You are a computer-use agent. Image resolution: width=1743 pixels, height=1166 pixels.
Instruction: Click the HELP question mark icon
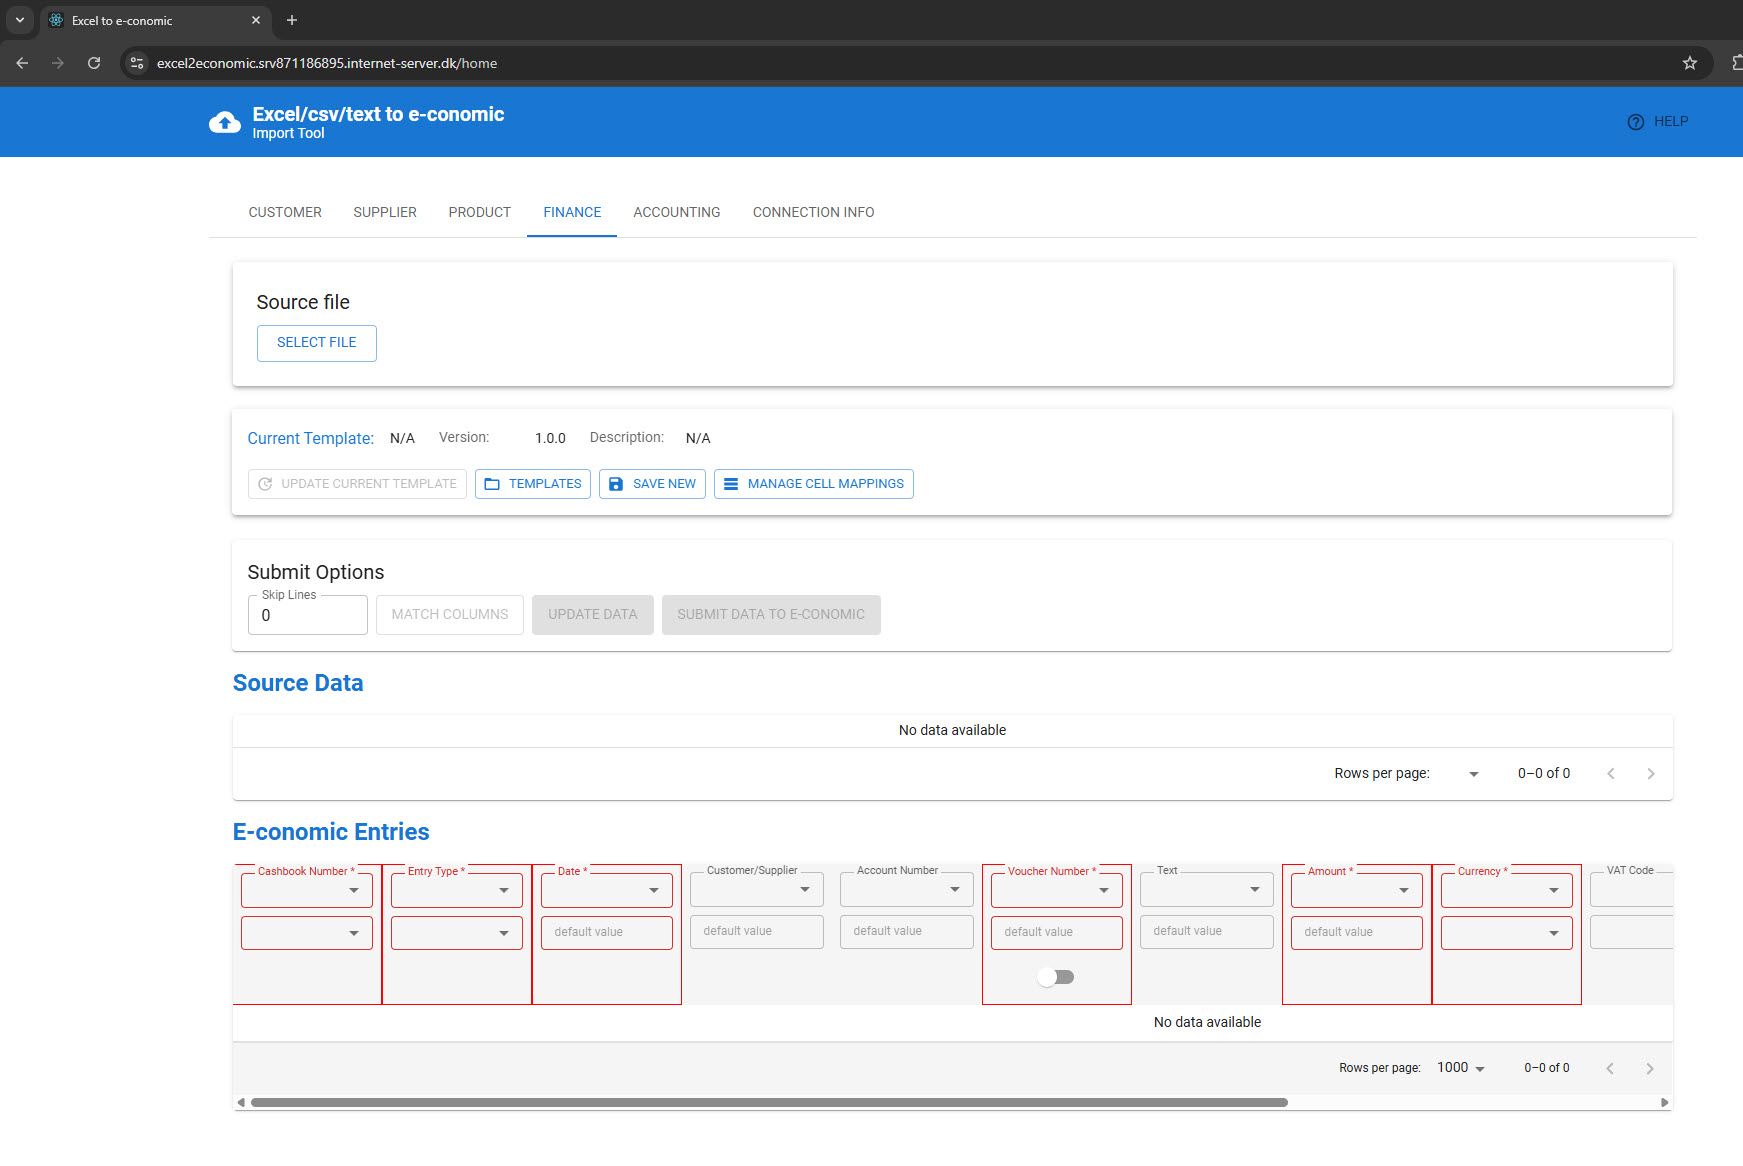(x=1636, y=122)
